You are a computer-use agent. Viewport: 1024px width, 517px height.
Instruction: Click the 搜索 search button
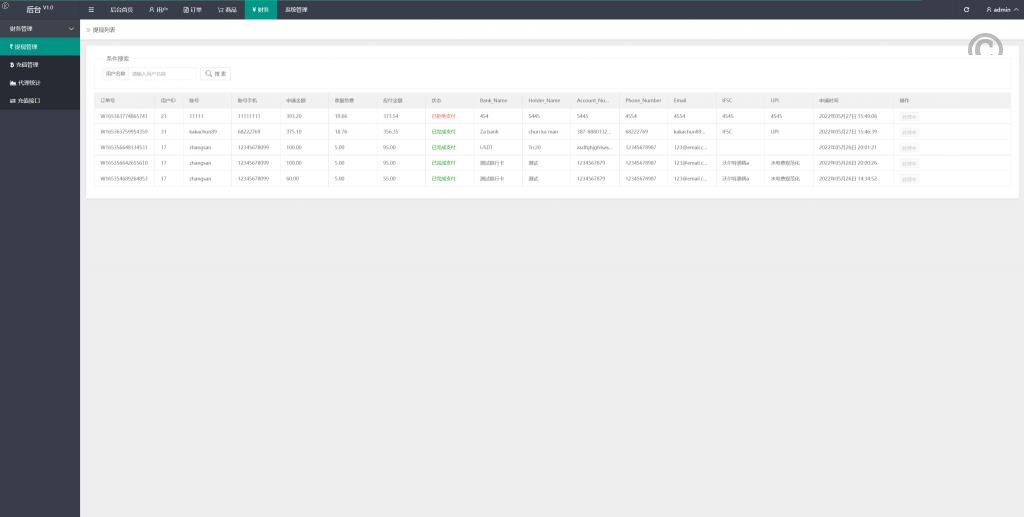(x=215, y=74)
